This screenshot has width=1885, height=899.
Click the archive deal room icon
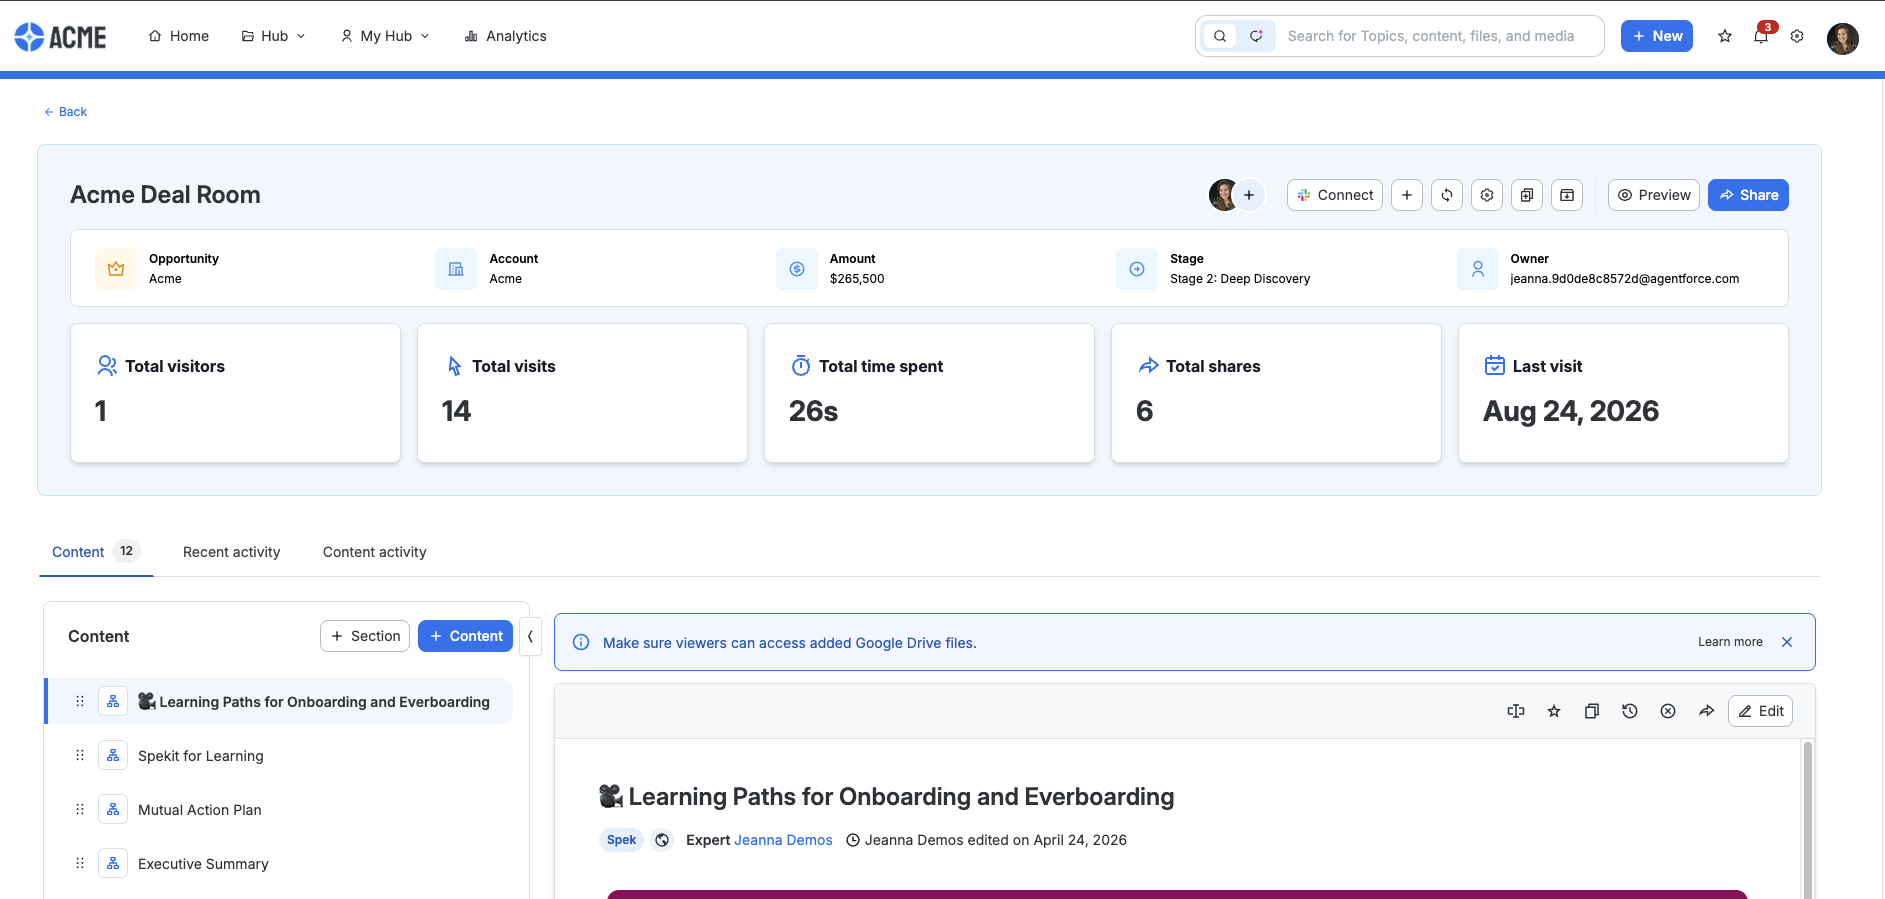[1567, 195]
